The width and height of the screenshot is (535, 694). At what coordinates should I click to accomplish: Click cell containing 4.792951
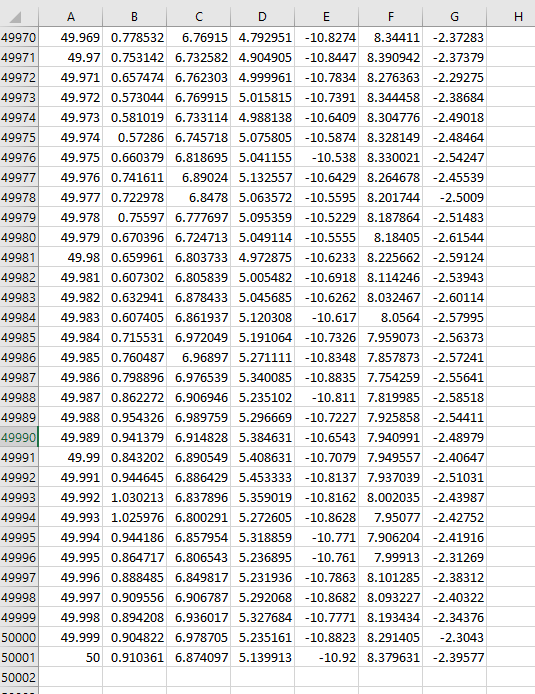[262, 38]
